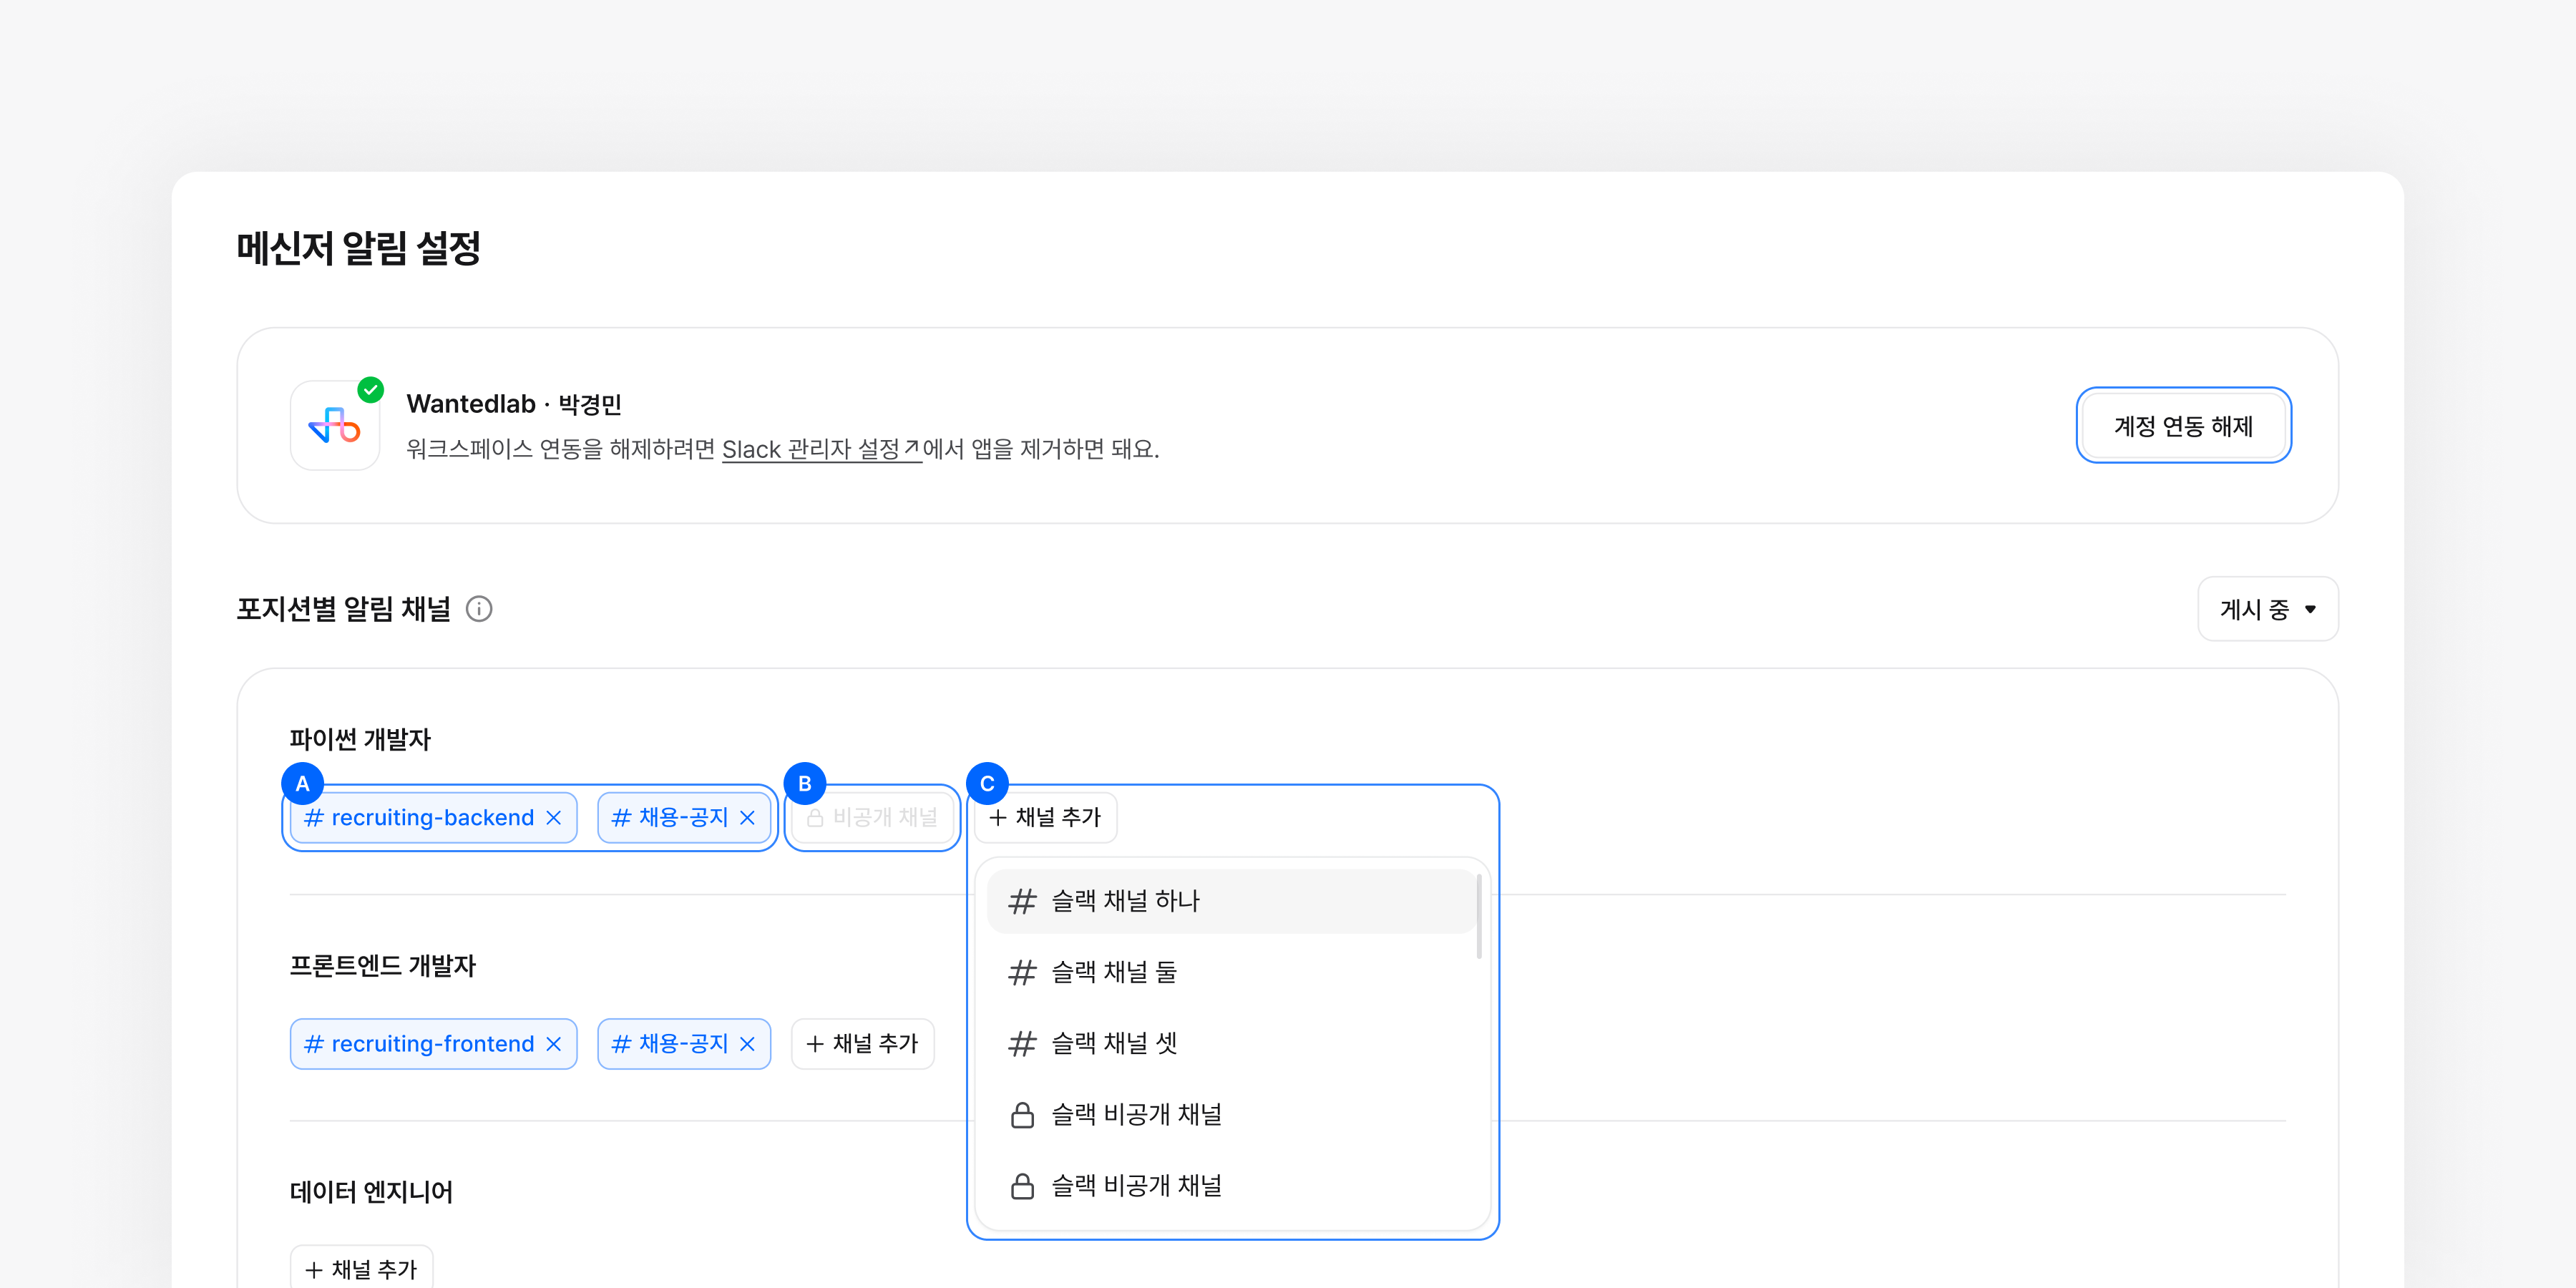Remove 채용-공지 channel under 파이썬 개발자
This screenshot has width=2576, height=1288.
(747, 818)
